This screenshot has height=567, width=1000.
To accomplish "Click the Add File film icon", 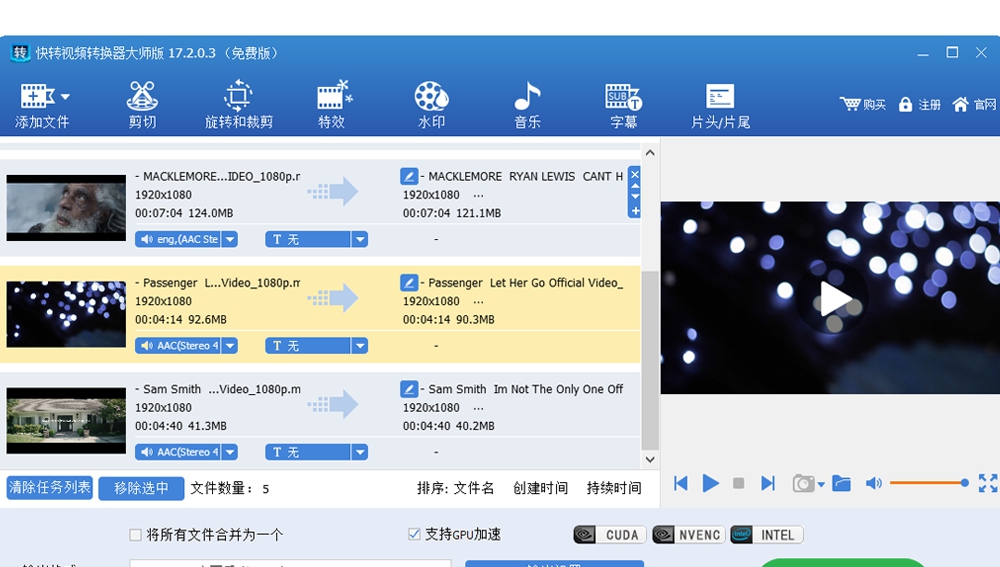I will pyautogui.click(x=36, y=96).
